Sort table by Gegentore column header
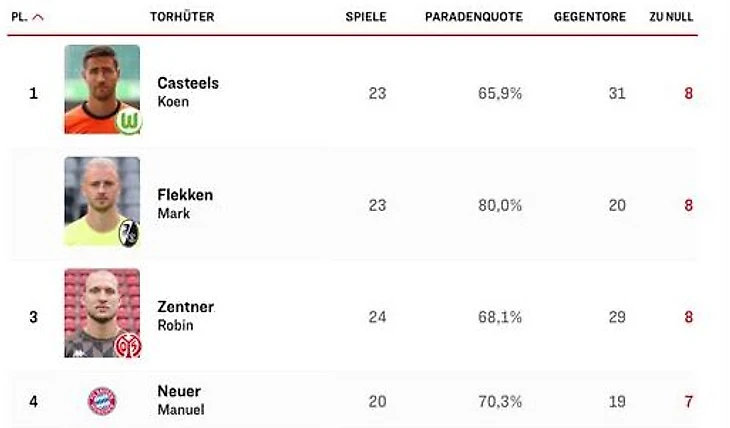730x428 pixels. [590, 17]
